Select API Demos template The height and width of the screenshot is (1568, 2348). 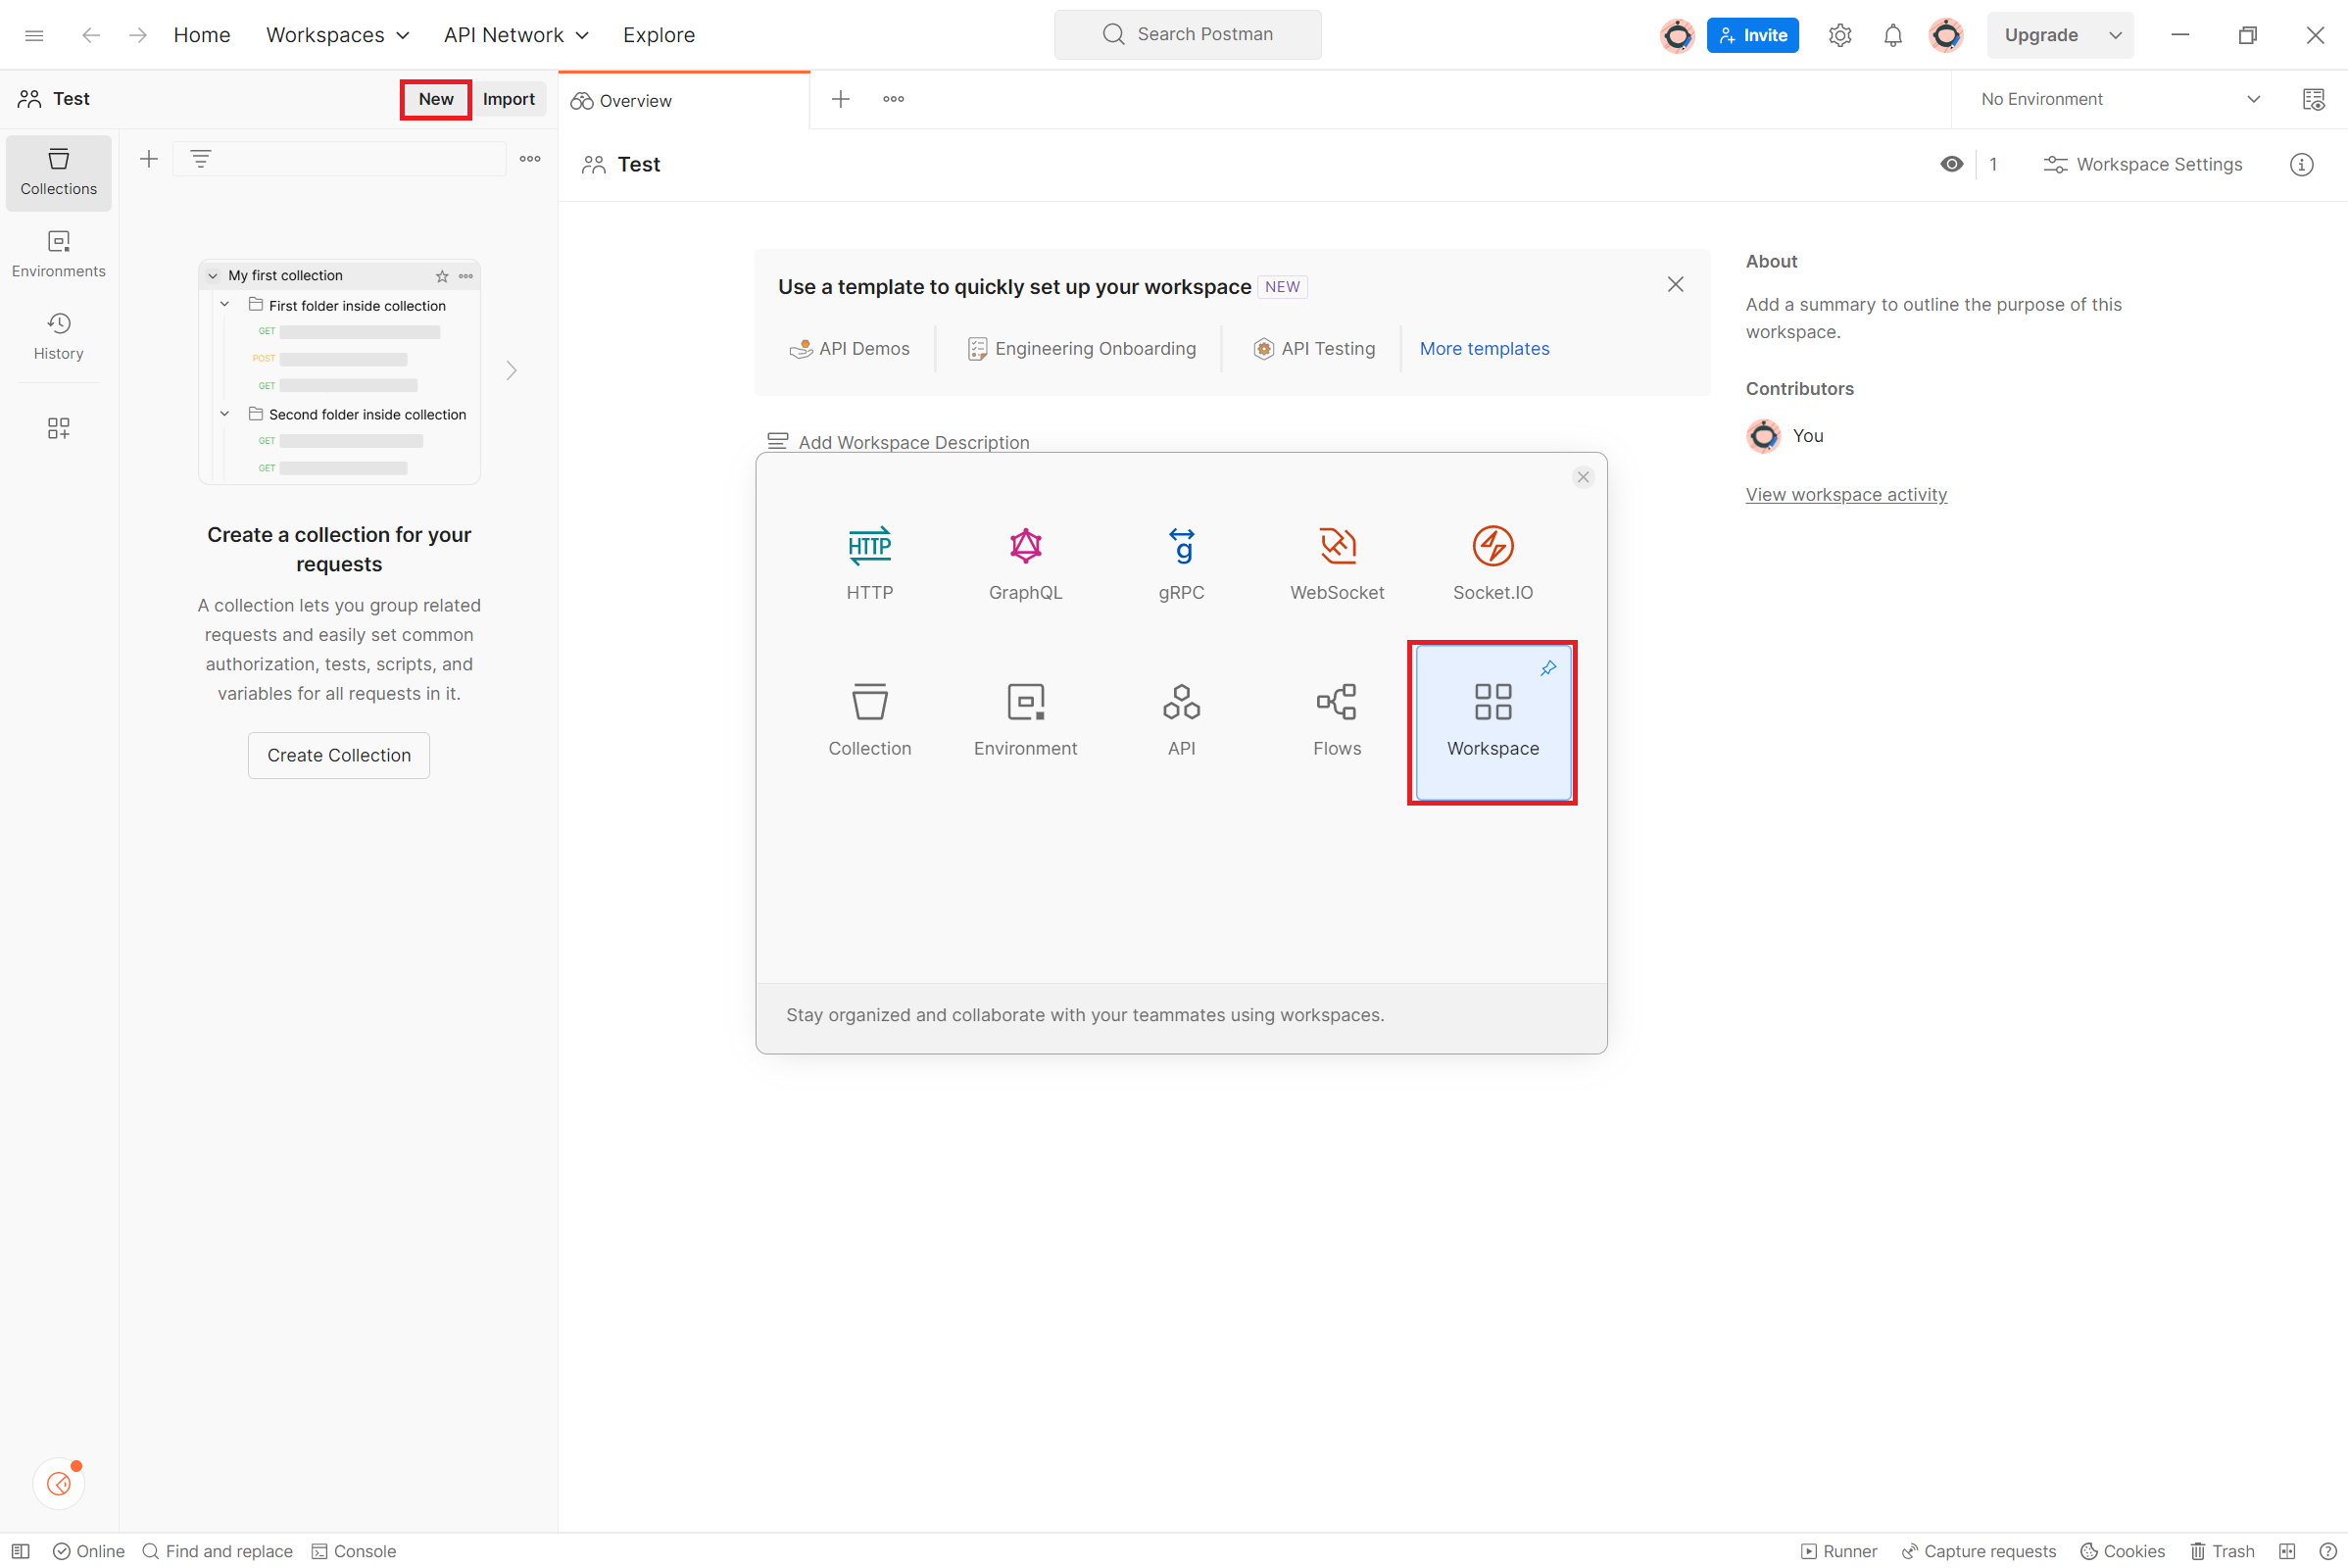point(850,348)
